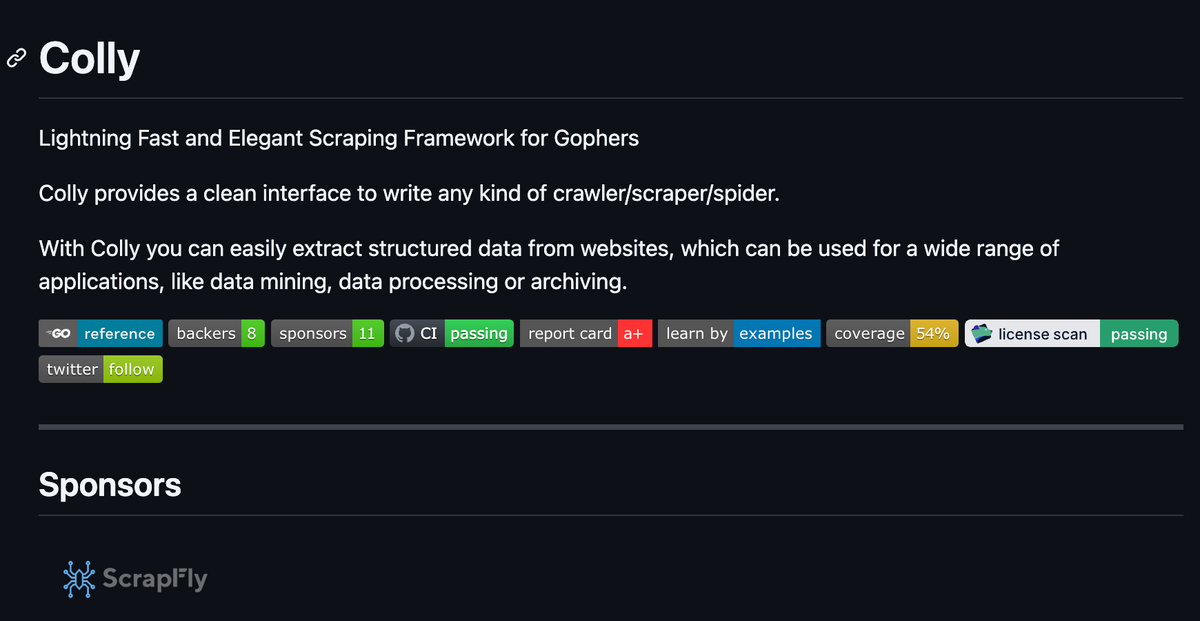This screenshot has width=1200, height=621.
Task: Click the green follow label
Action: tap(132, 369)
